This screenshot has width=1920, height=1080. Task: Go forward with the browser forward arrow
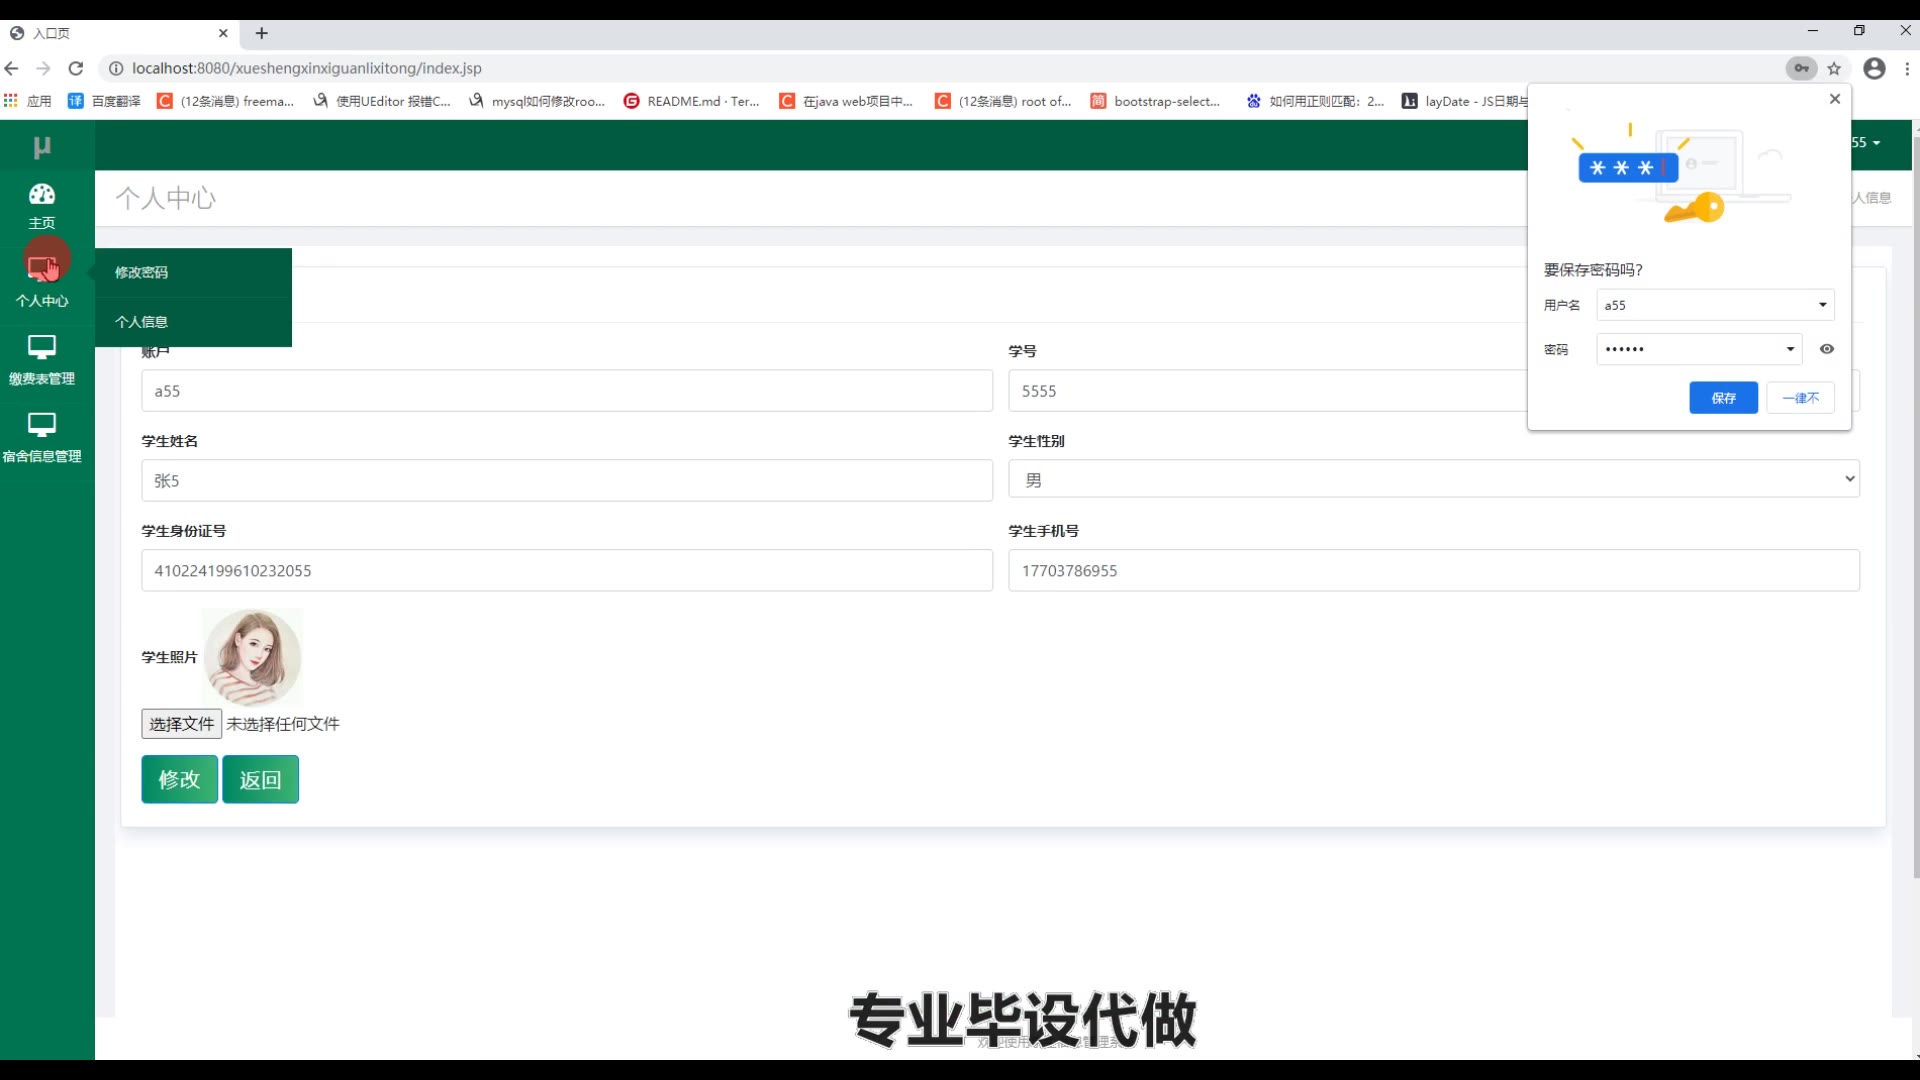pos(43,68)
